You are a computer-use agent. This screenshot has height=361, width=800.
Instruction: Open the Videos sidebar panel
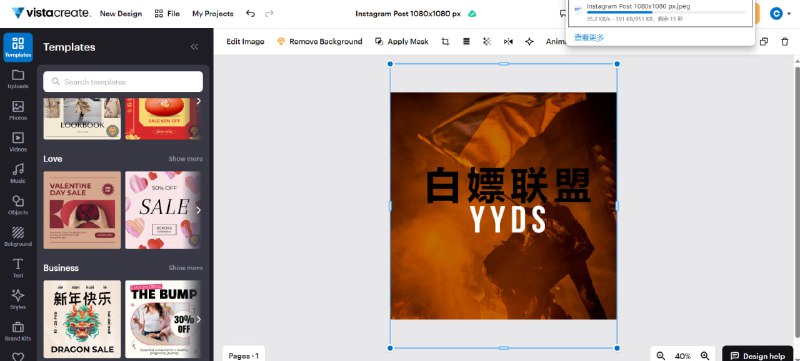pyautogui.click(x=18, y=142)
